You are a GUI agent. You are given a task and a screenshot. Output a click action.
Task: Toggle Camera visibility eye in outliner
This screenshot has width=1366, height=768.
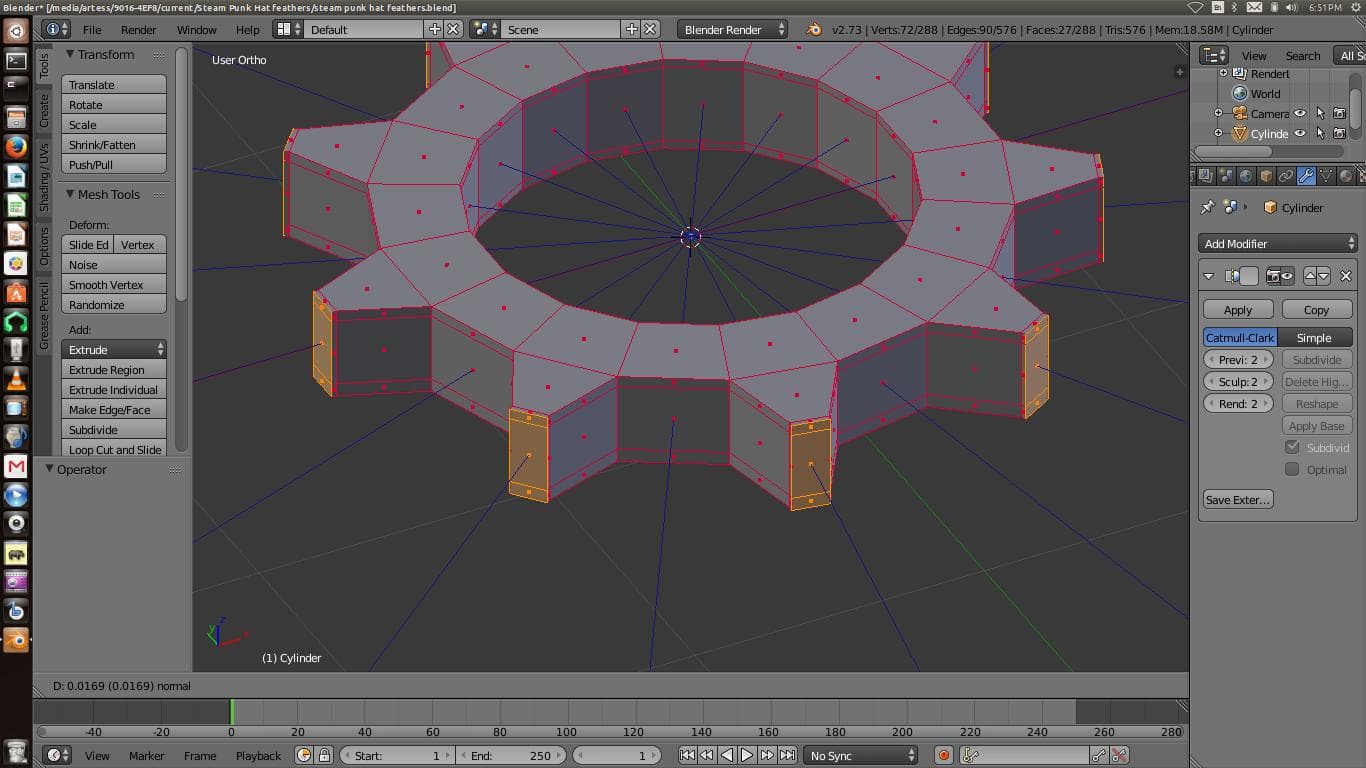(1300, 113)
